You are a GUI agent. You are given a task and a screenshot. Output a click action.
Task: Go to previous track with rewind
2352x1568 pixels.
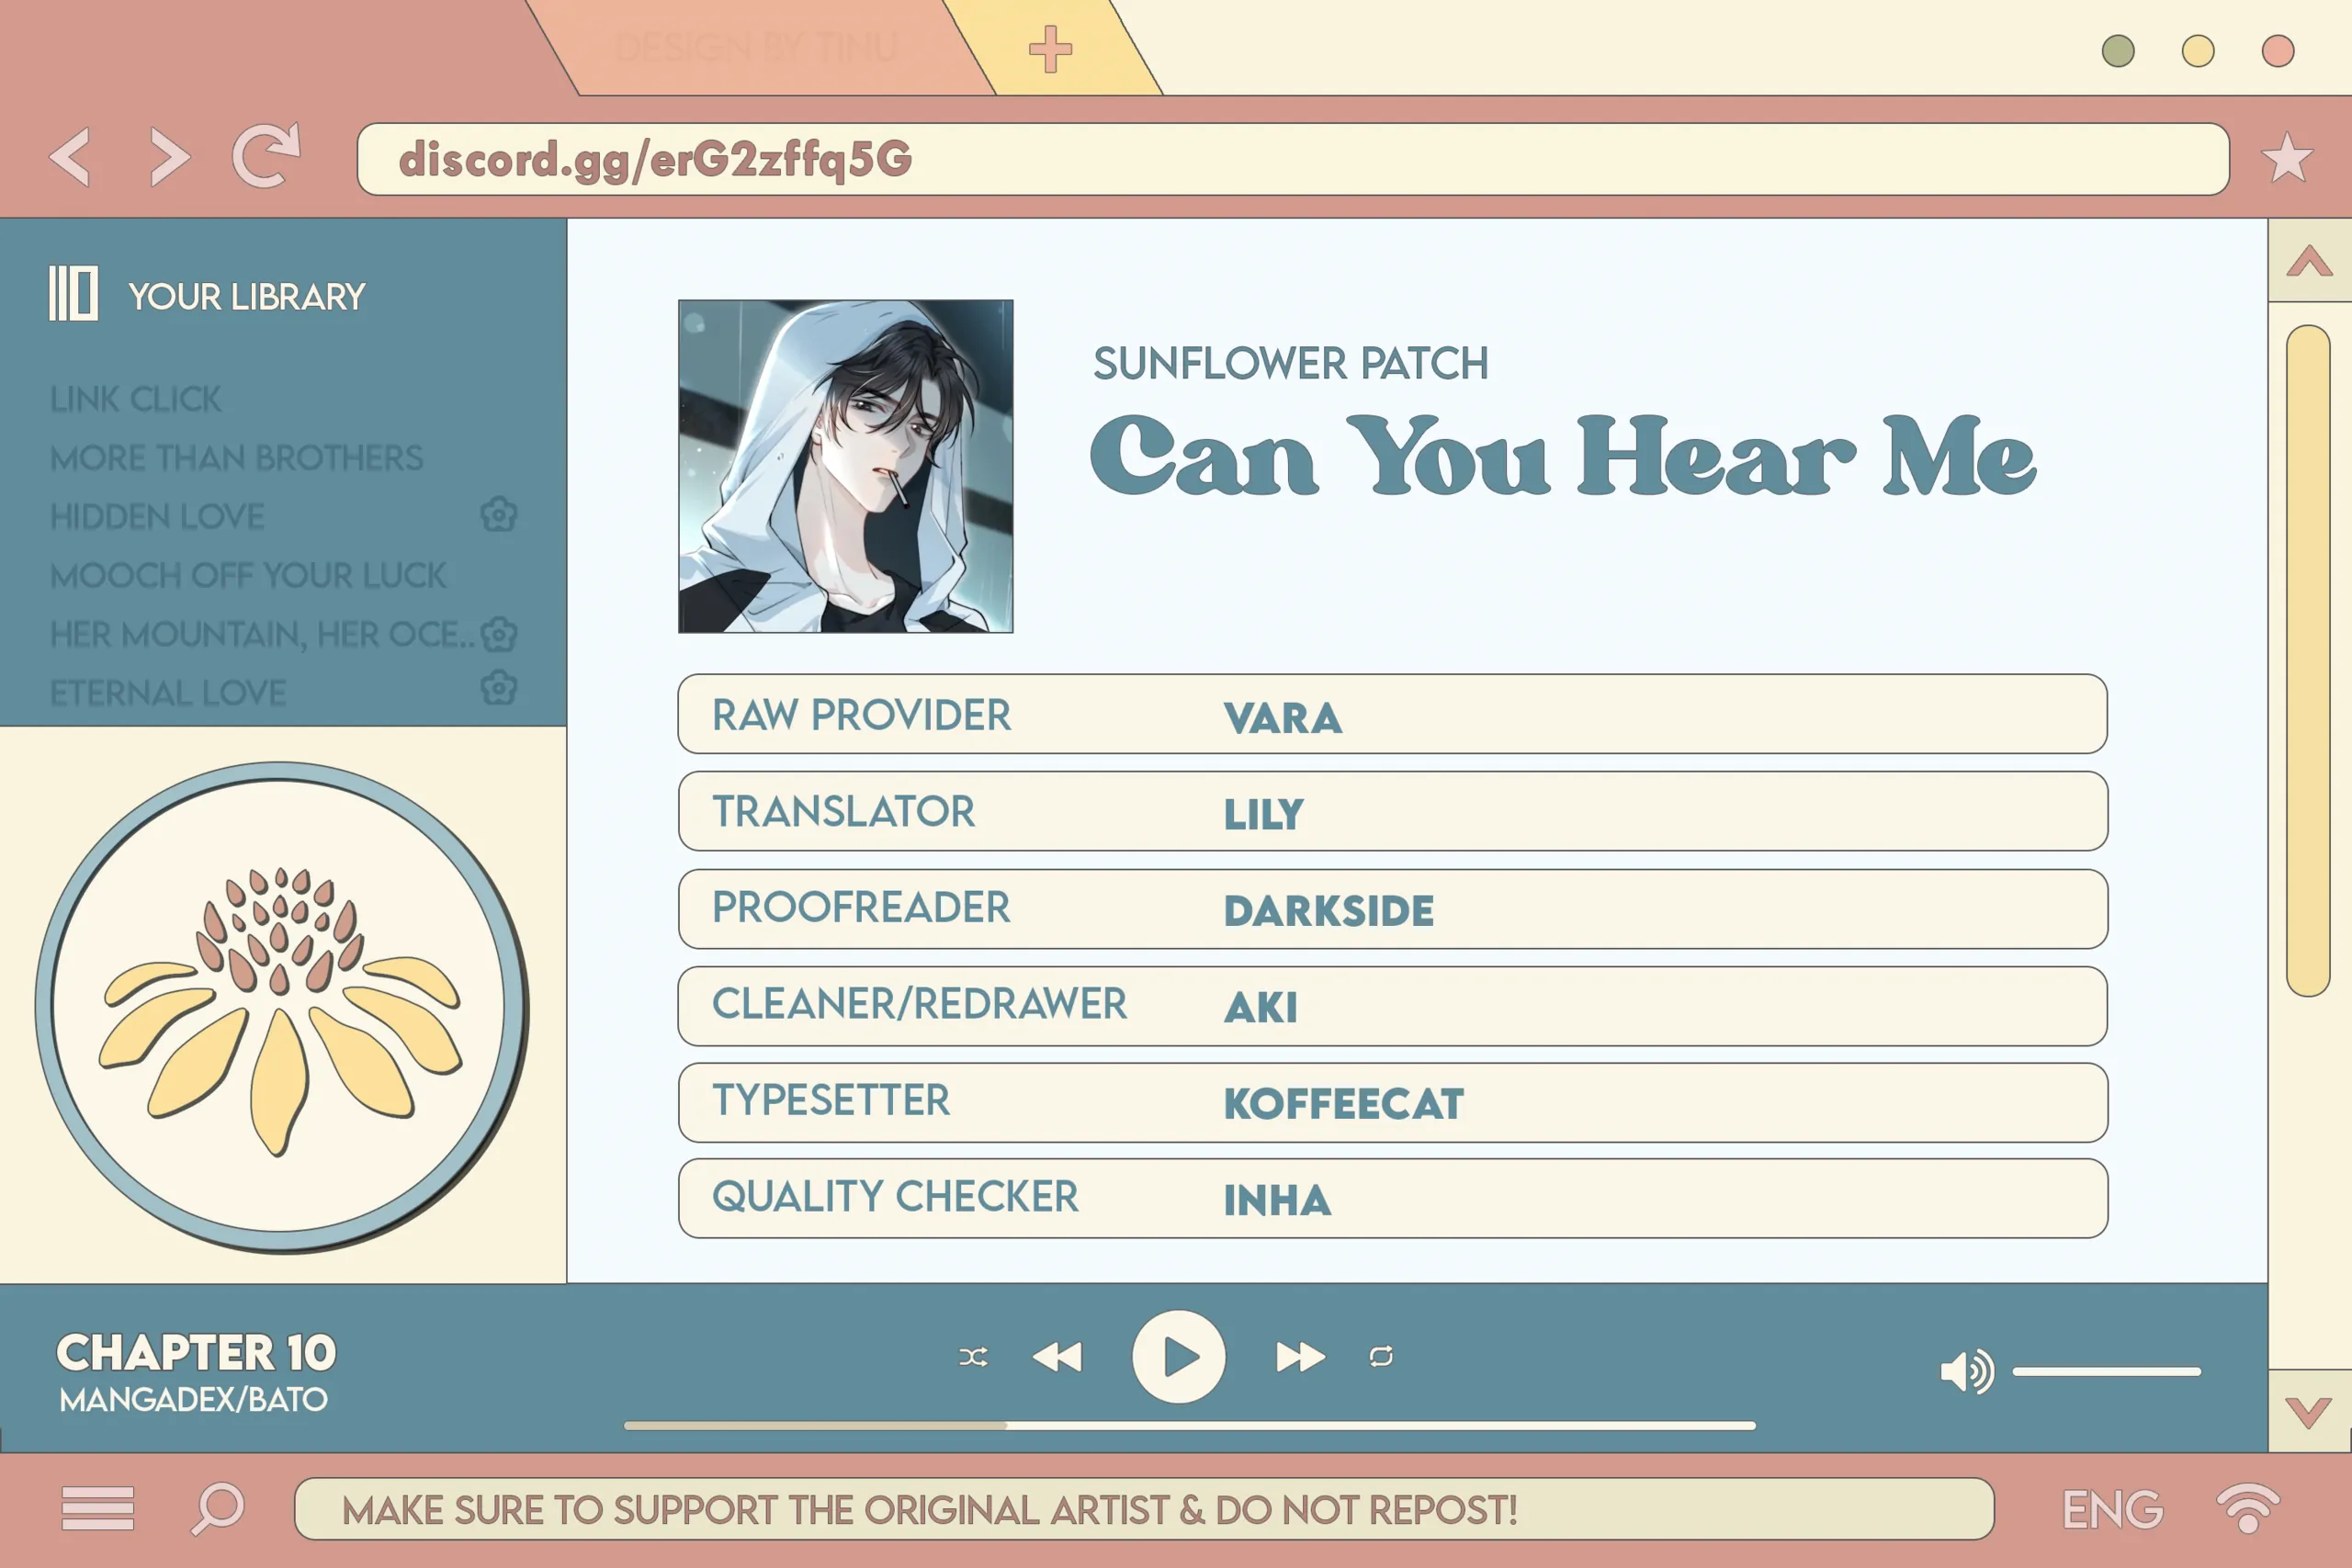[x=1057, y=1357]
